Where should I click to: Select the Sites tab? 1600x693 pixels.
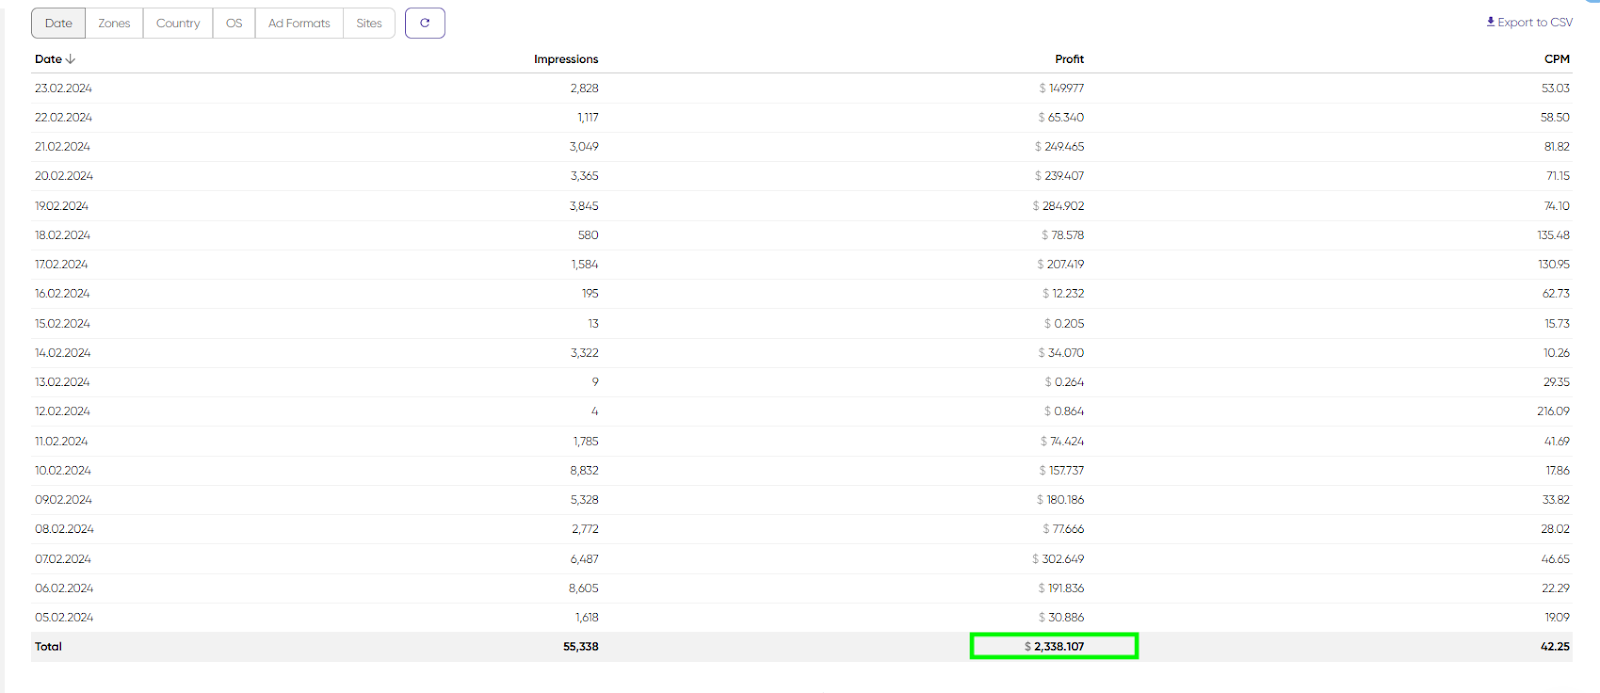coord(369,23)
